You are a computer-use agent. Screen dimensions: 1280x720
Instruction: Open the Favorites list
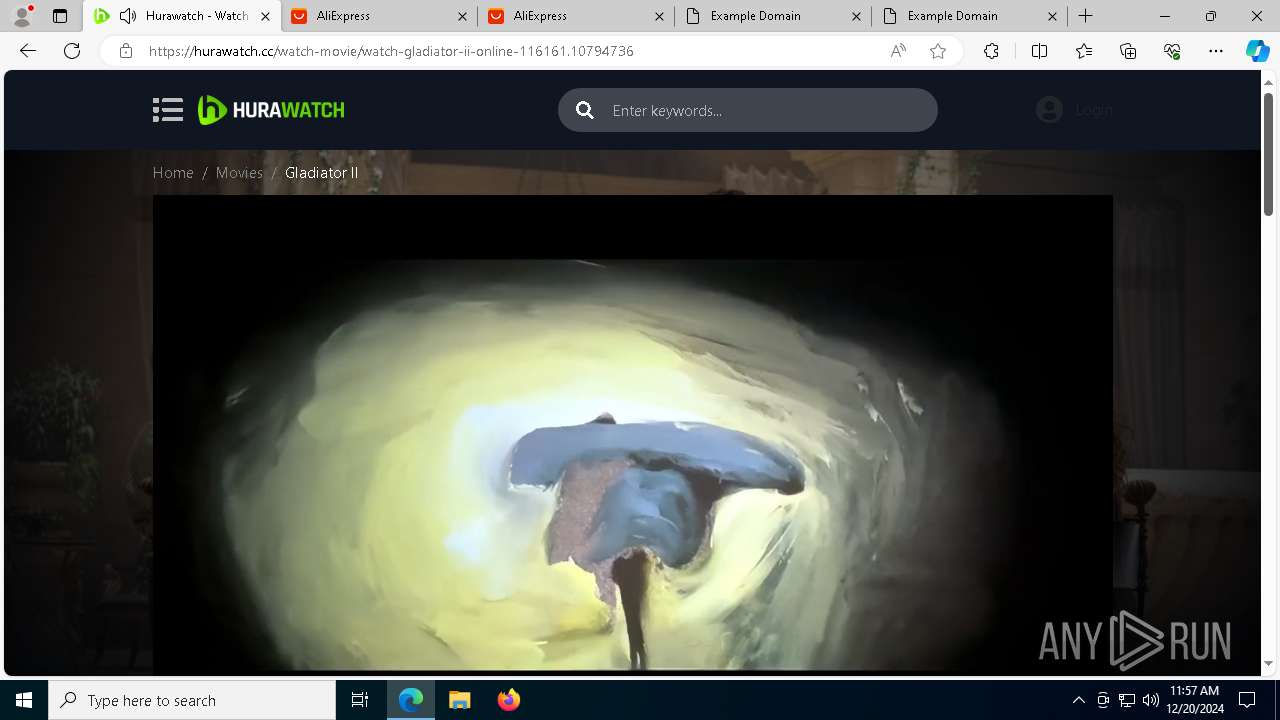click(x=1084, y=51)
